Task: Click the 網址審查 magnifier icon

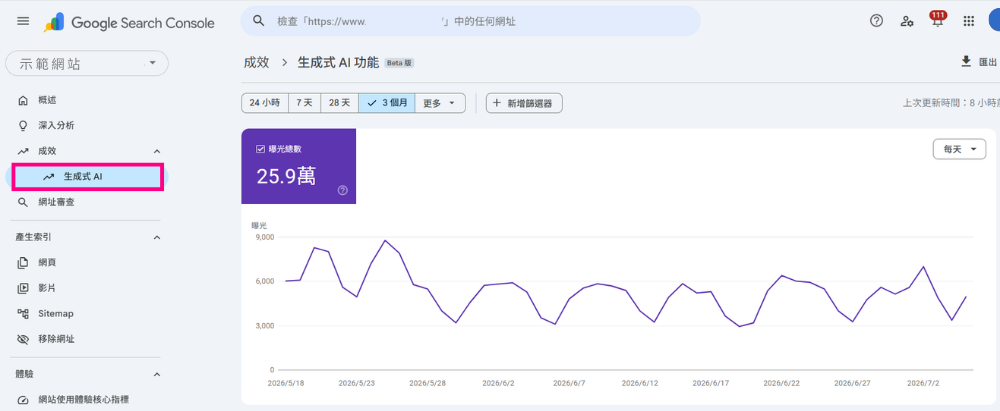Action: coord(23,202)
